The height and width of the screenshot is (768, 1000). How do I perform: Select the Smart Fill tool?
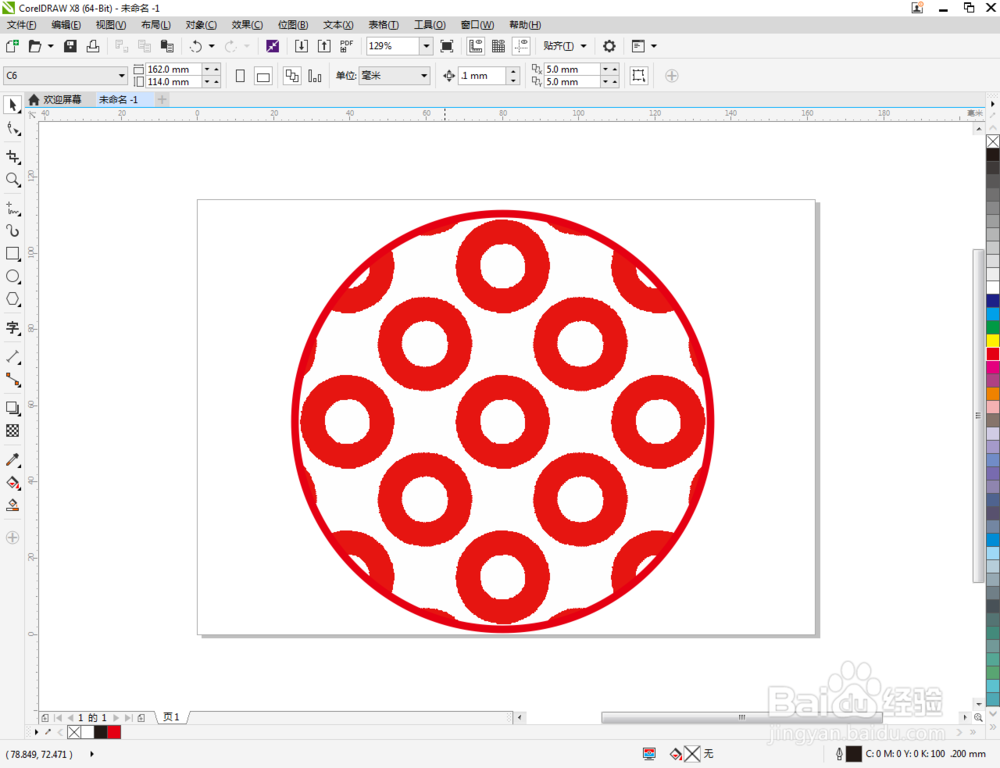coord(12,505)
